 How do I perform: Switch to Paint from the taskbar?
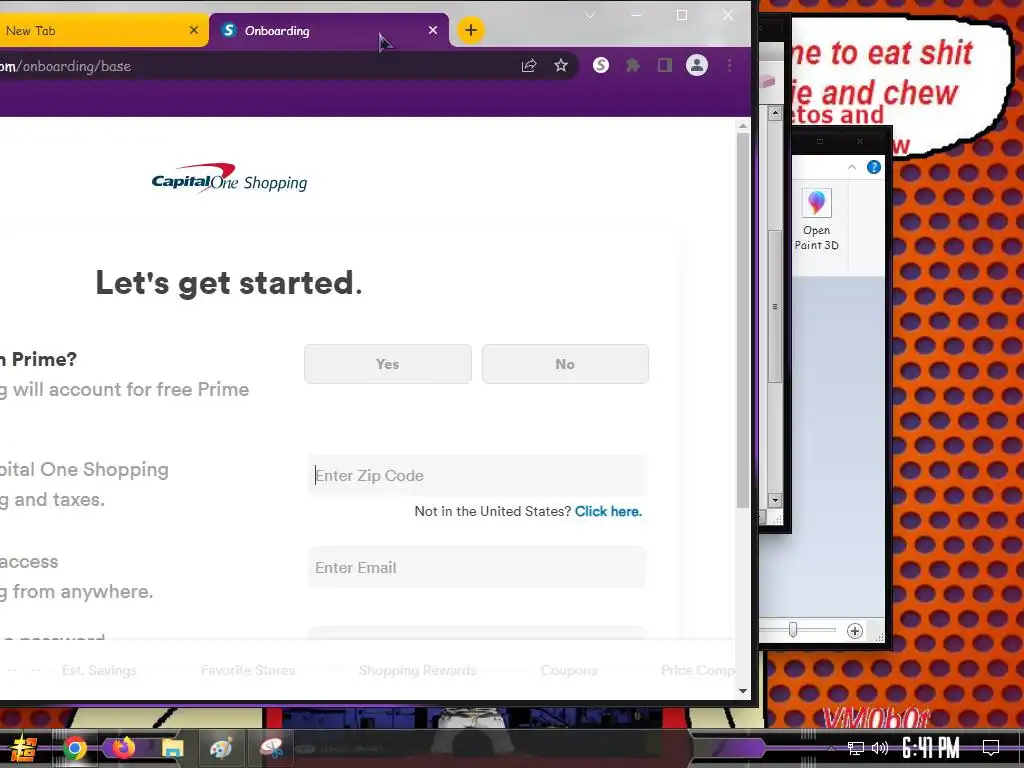point(221,748)
